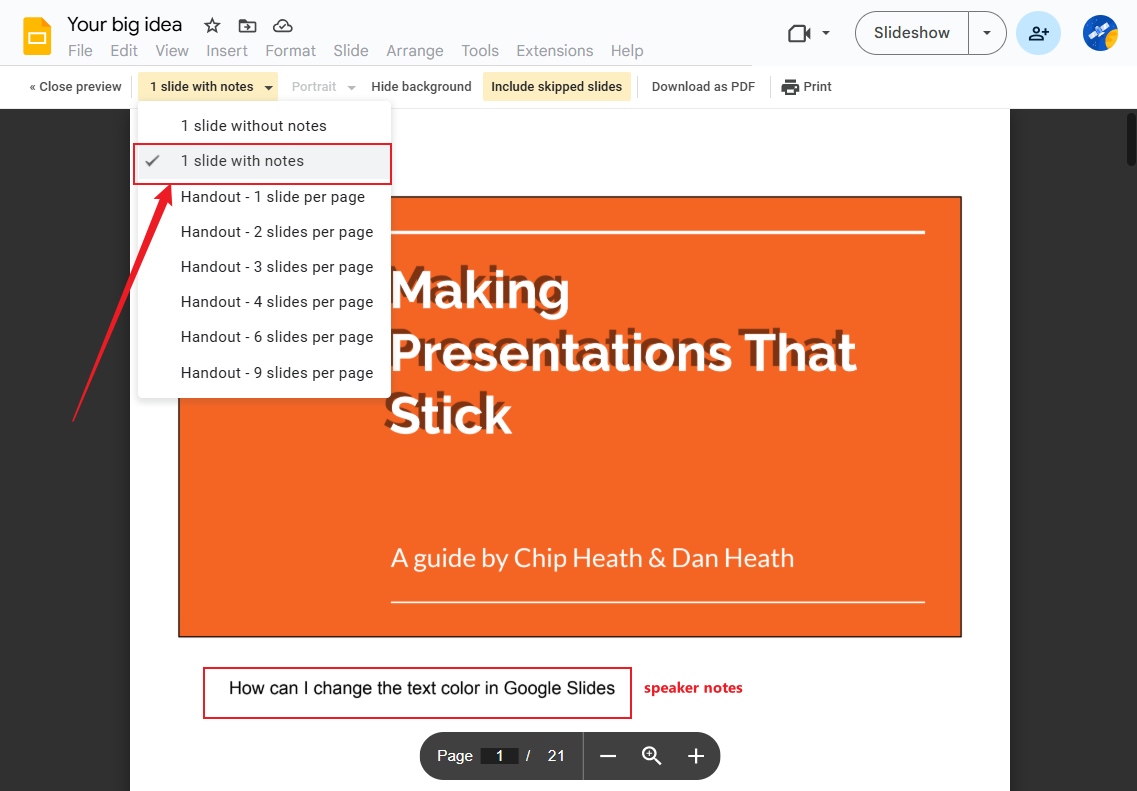Click the magnifier zoom icon
1137x791 pixels.
pyautogui.click(x=652, y=756)
